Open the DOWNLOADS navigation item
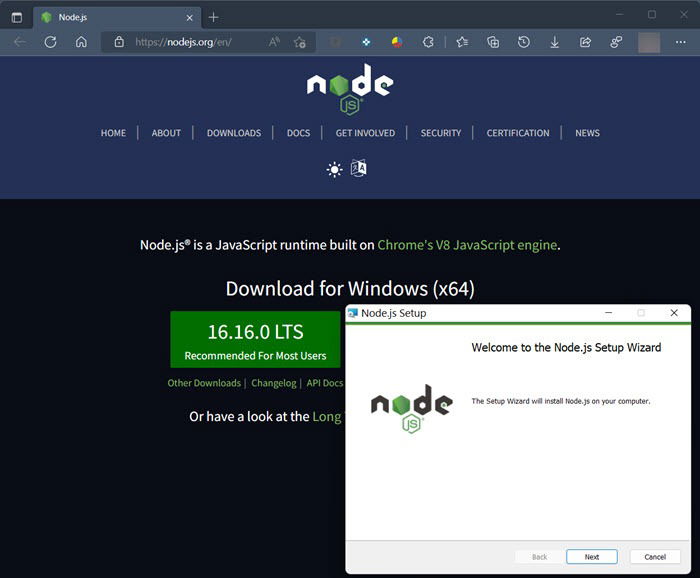The image size is (700, 578). [234, 133]
